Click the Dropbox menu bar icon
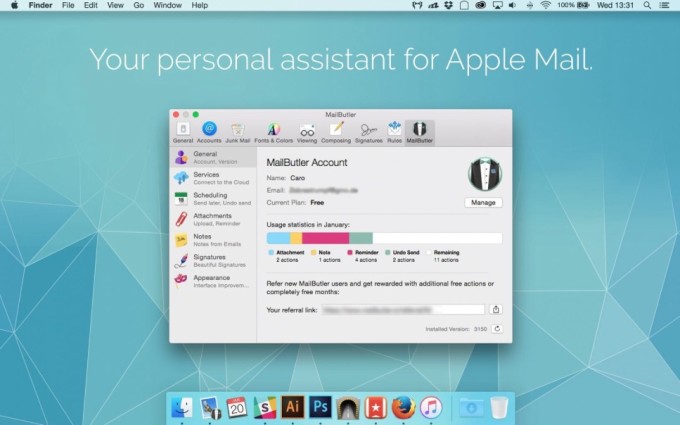The width and height of the screenshot is (680, 425). click(x=449, y=5)
